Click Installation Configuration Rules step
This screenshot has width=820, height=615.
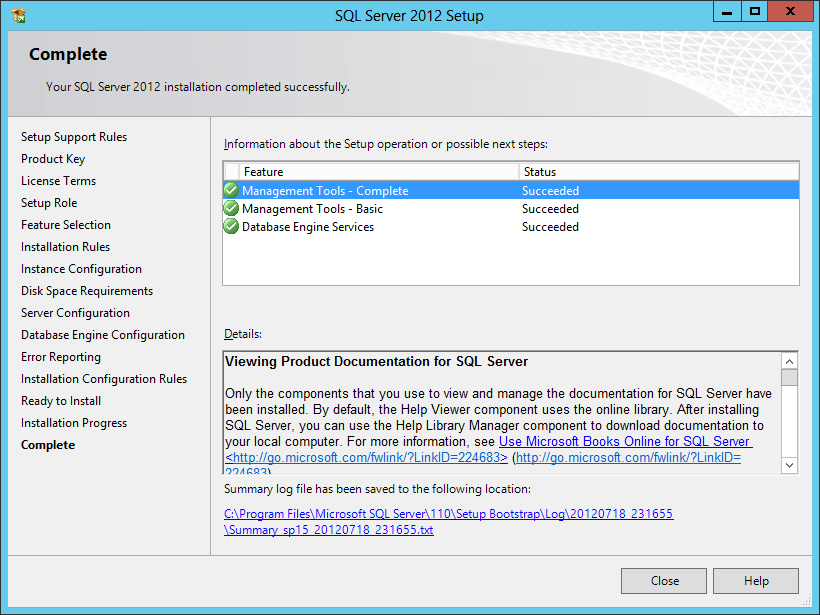[x=104, y=379]
